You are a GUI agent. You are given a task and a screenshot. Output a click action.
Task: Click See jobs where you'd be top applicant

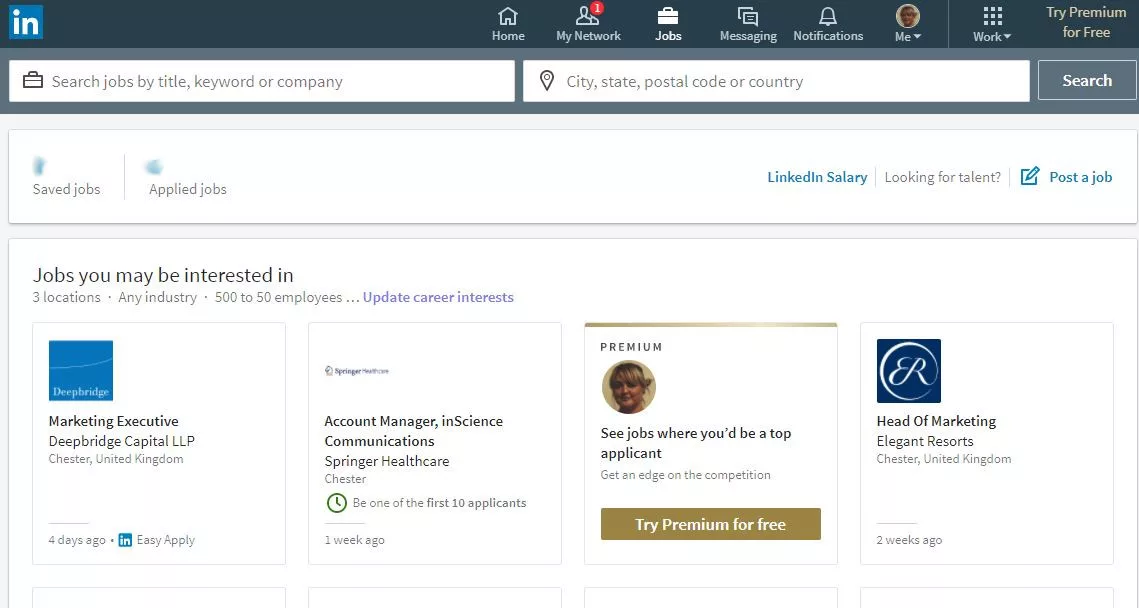point(695,443)
